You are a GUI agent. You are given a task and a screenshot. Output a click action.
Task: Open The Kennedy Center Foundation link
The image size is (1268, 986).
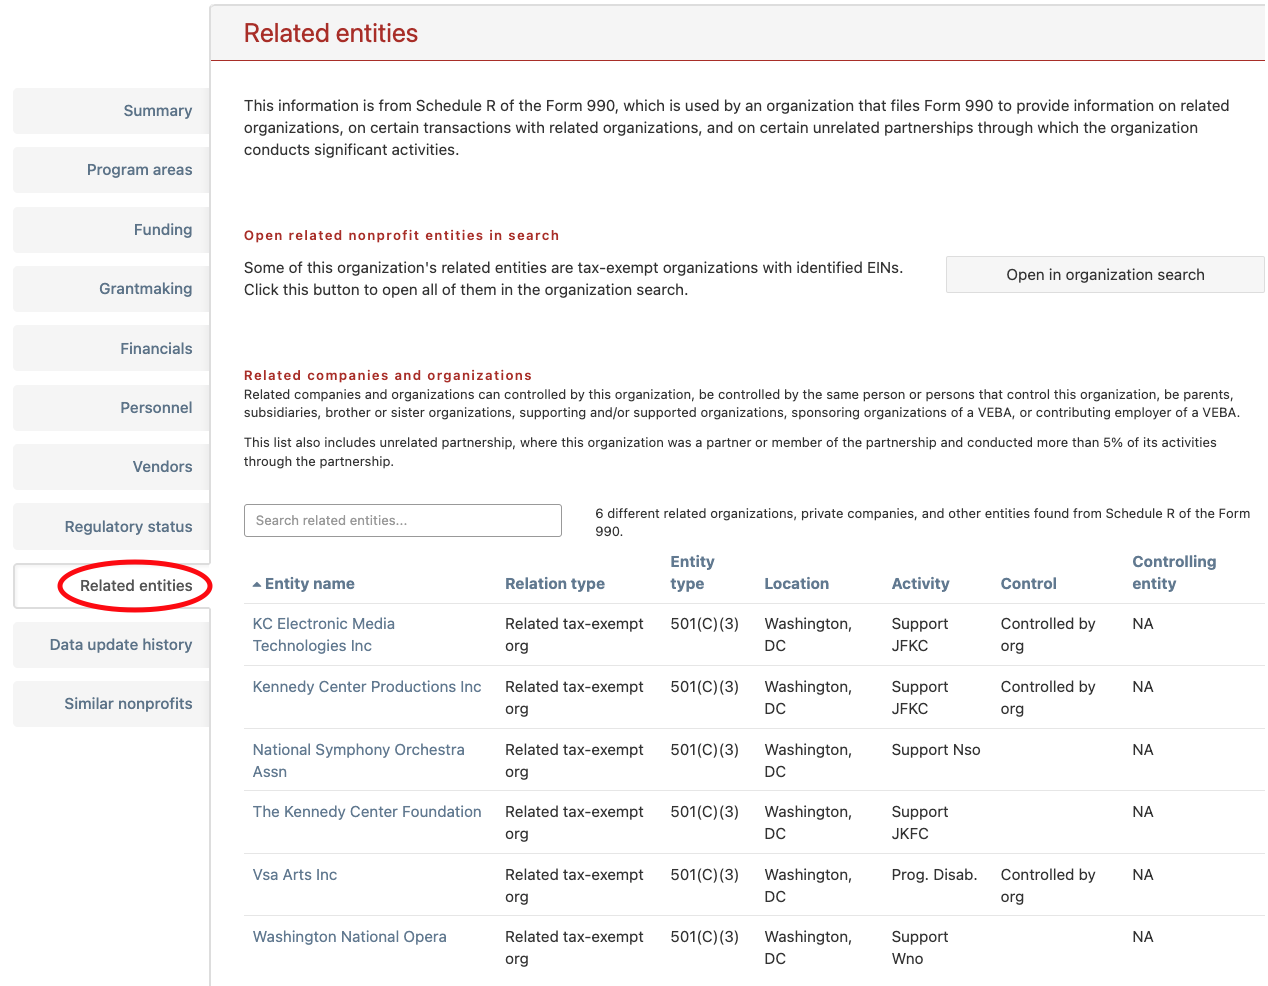tap(367, 812)
